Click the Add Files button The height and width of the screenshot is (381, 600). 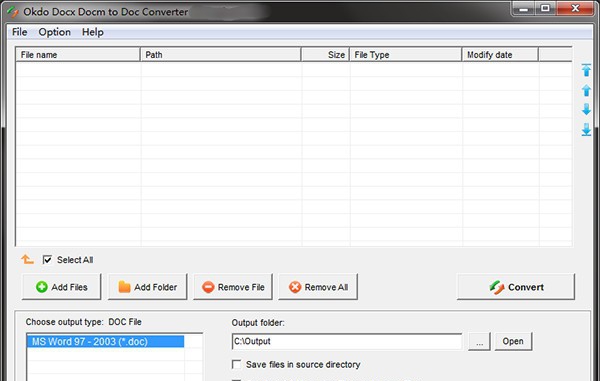(62, 287)
